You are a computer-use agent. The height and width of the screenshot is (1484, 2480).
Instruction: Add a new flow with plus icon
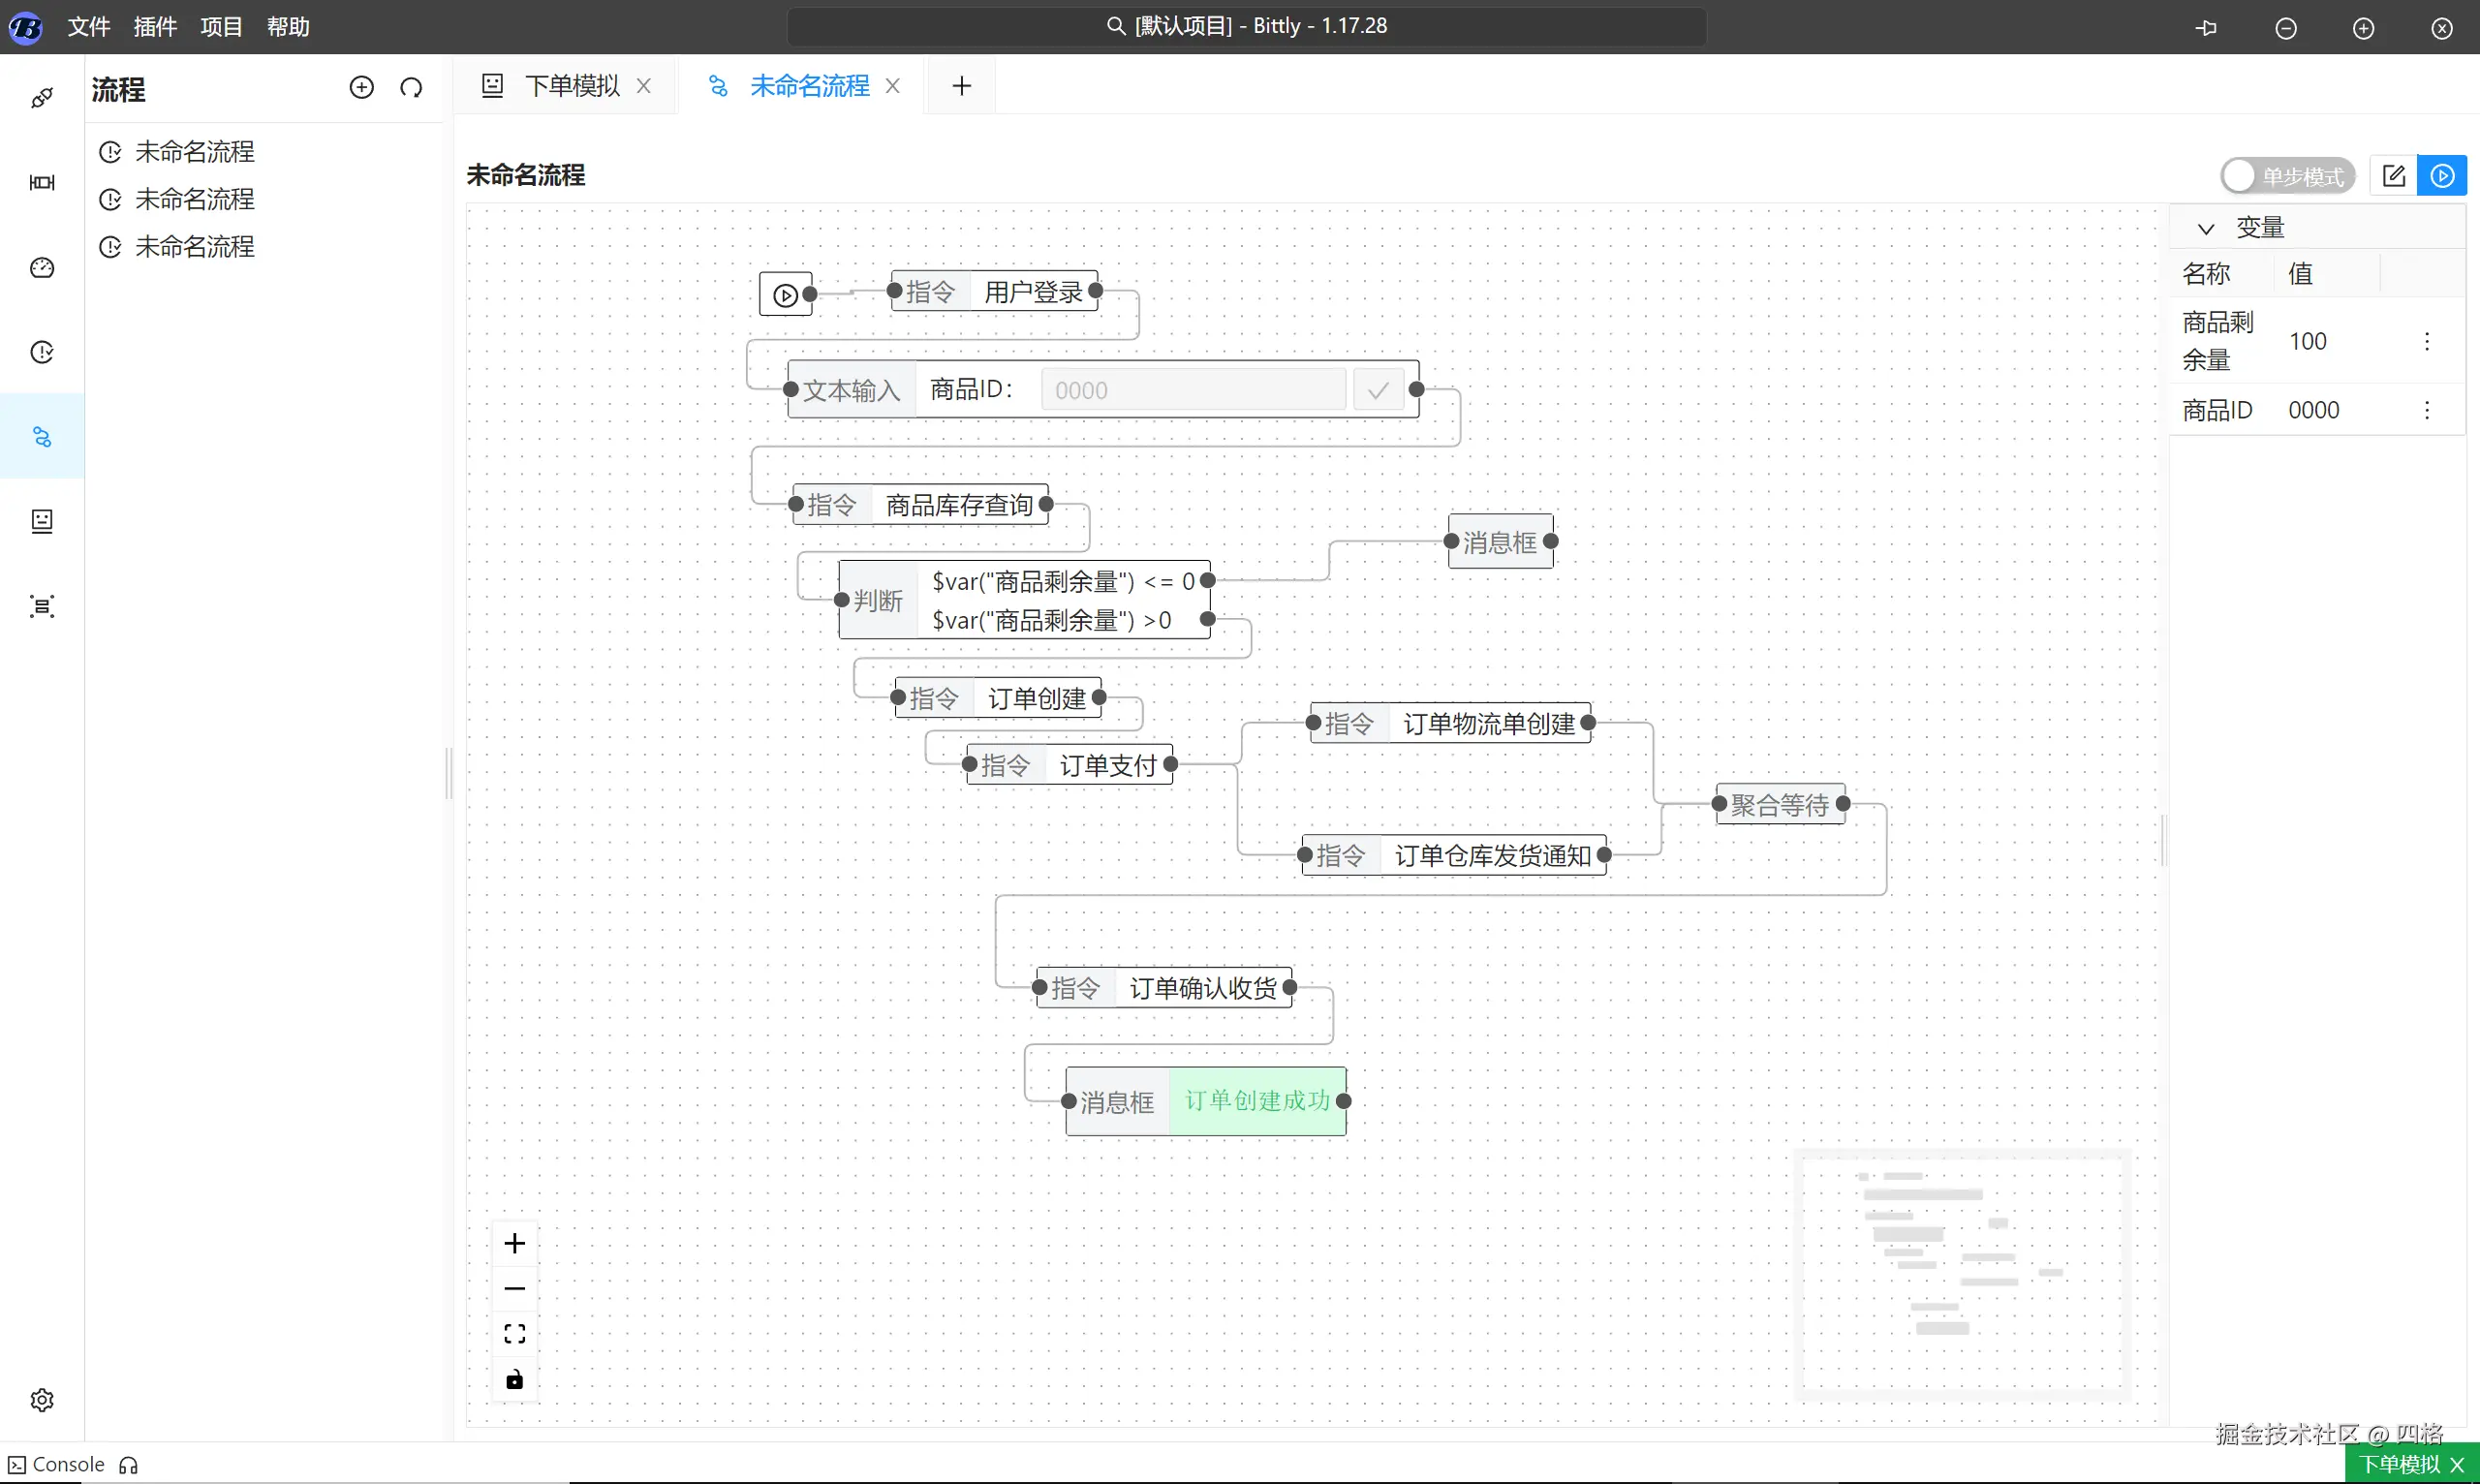[361, 88]
